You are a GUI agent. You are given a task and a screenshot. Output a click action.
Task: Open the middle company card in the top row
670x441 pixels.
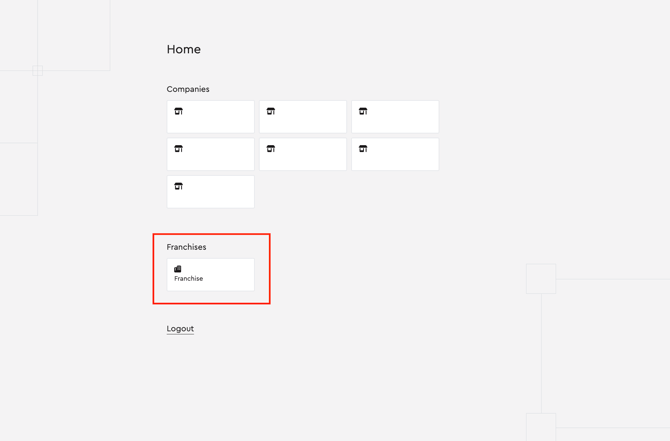[303, 117]
